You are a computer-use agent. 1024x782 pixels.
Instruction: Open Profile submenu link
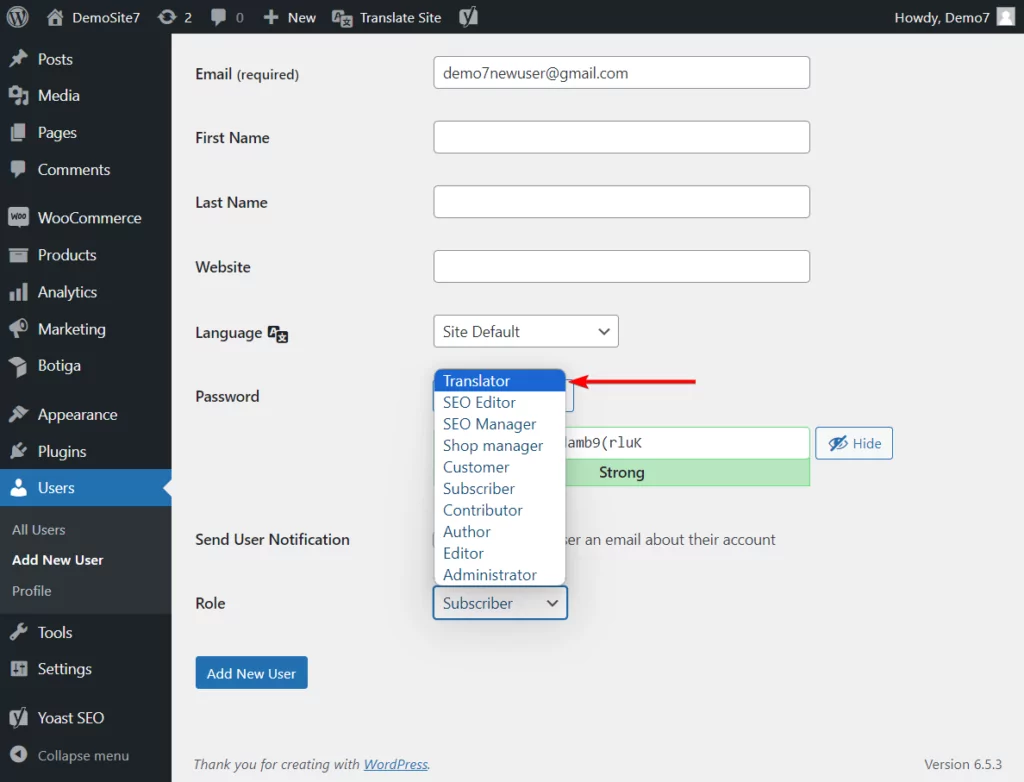pyautogui.click(x=31, y=591)
